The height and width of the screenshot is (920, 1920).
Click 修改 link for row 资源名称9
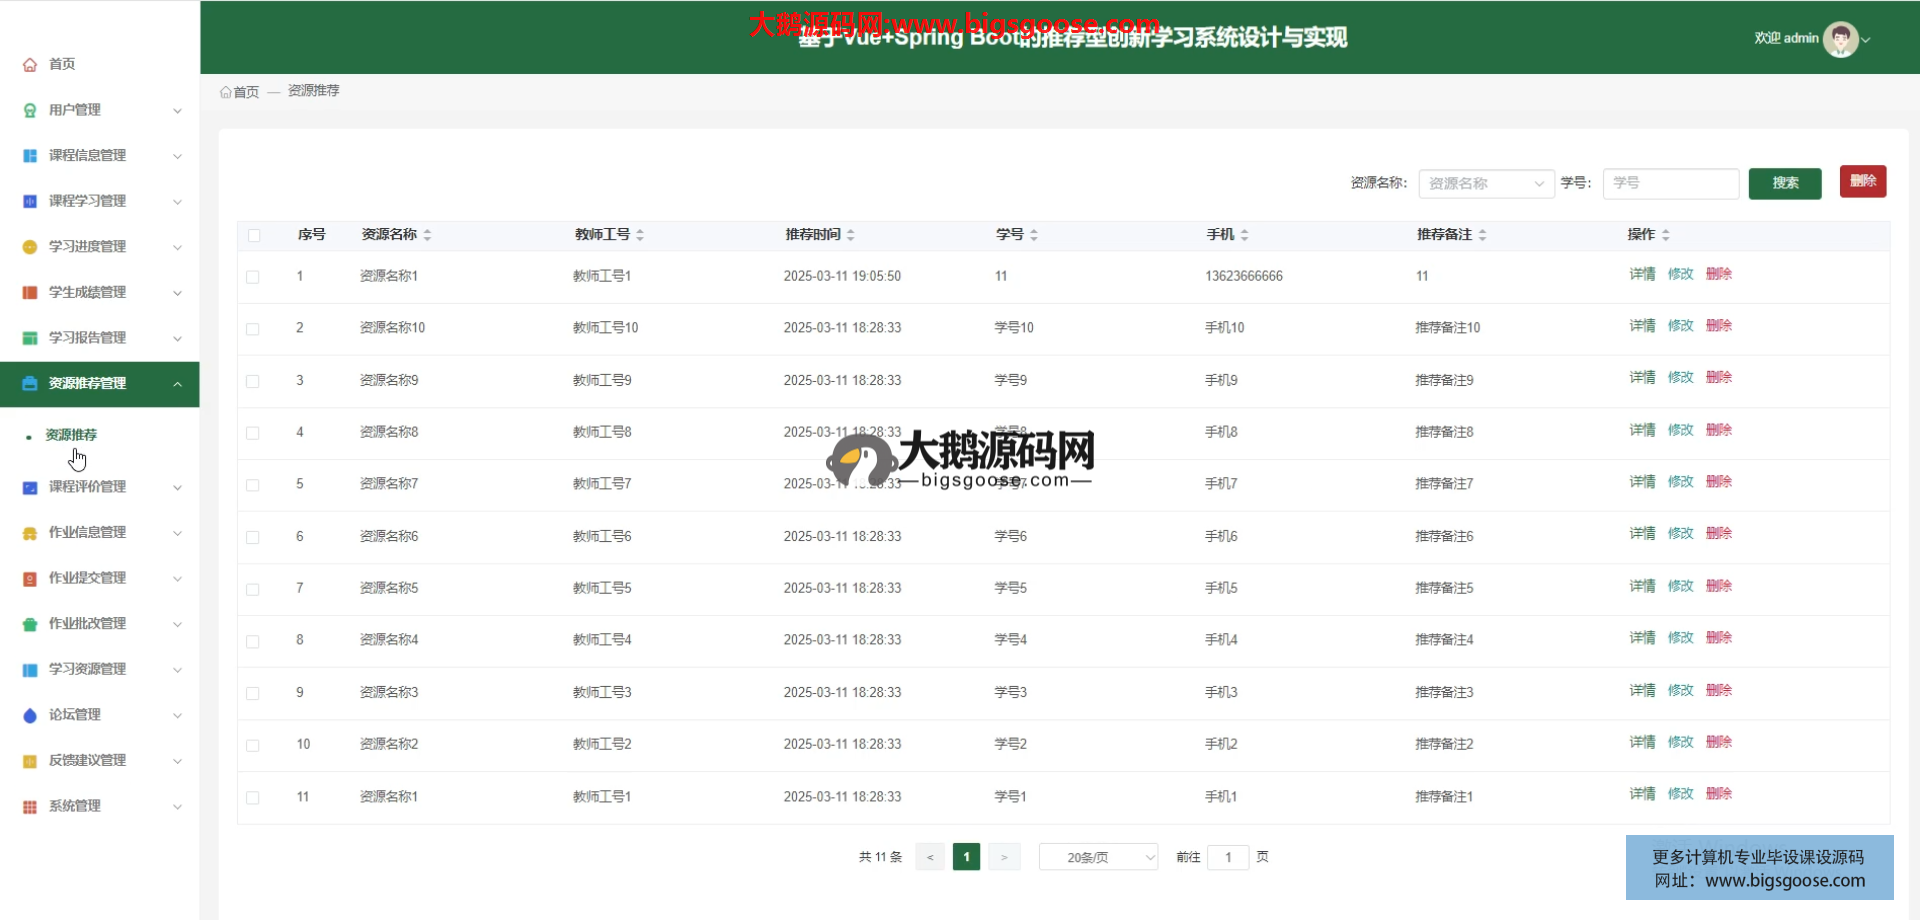(x=1680, y=378)
